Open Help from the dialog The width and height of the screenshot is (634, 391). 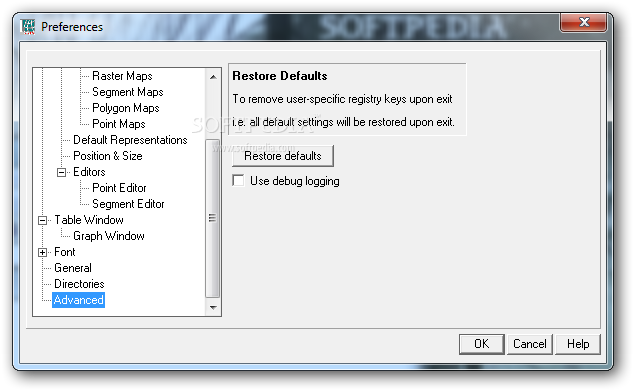click(x=578, y=344)
